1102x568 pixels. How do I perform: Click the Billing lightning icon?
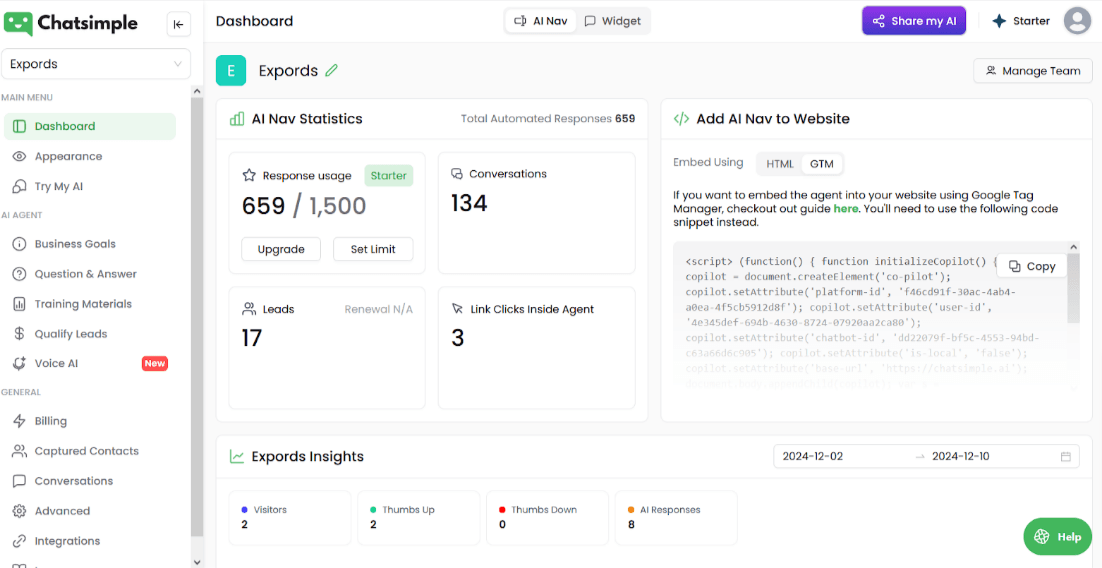click(x=19, y=421)
